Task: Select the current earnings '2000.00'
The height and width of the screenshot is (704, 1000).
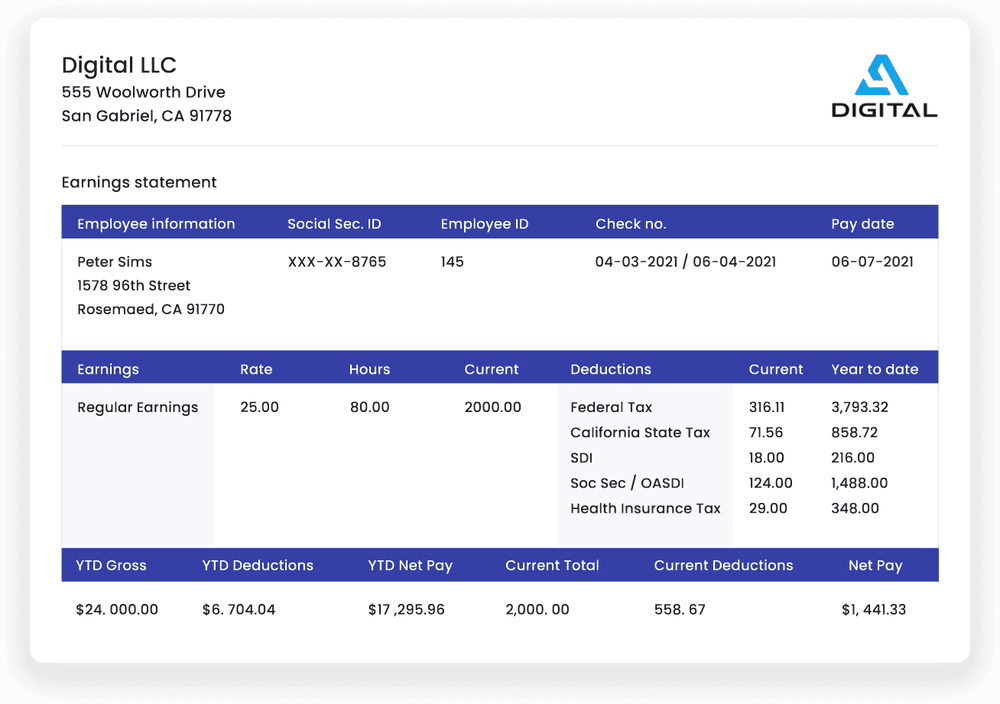Action: point(492,407)
